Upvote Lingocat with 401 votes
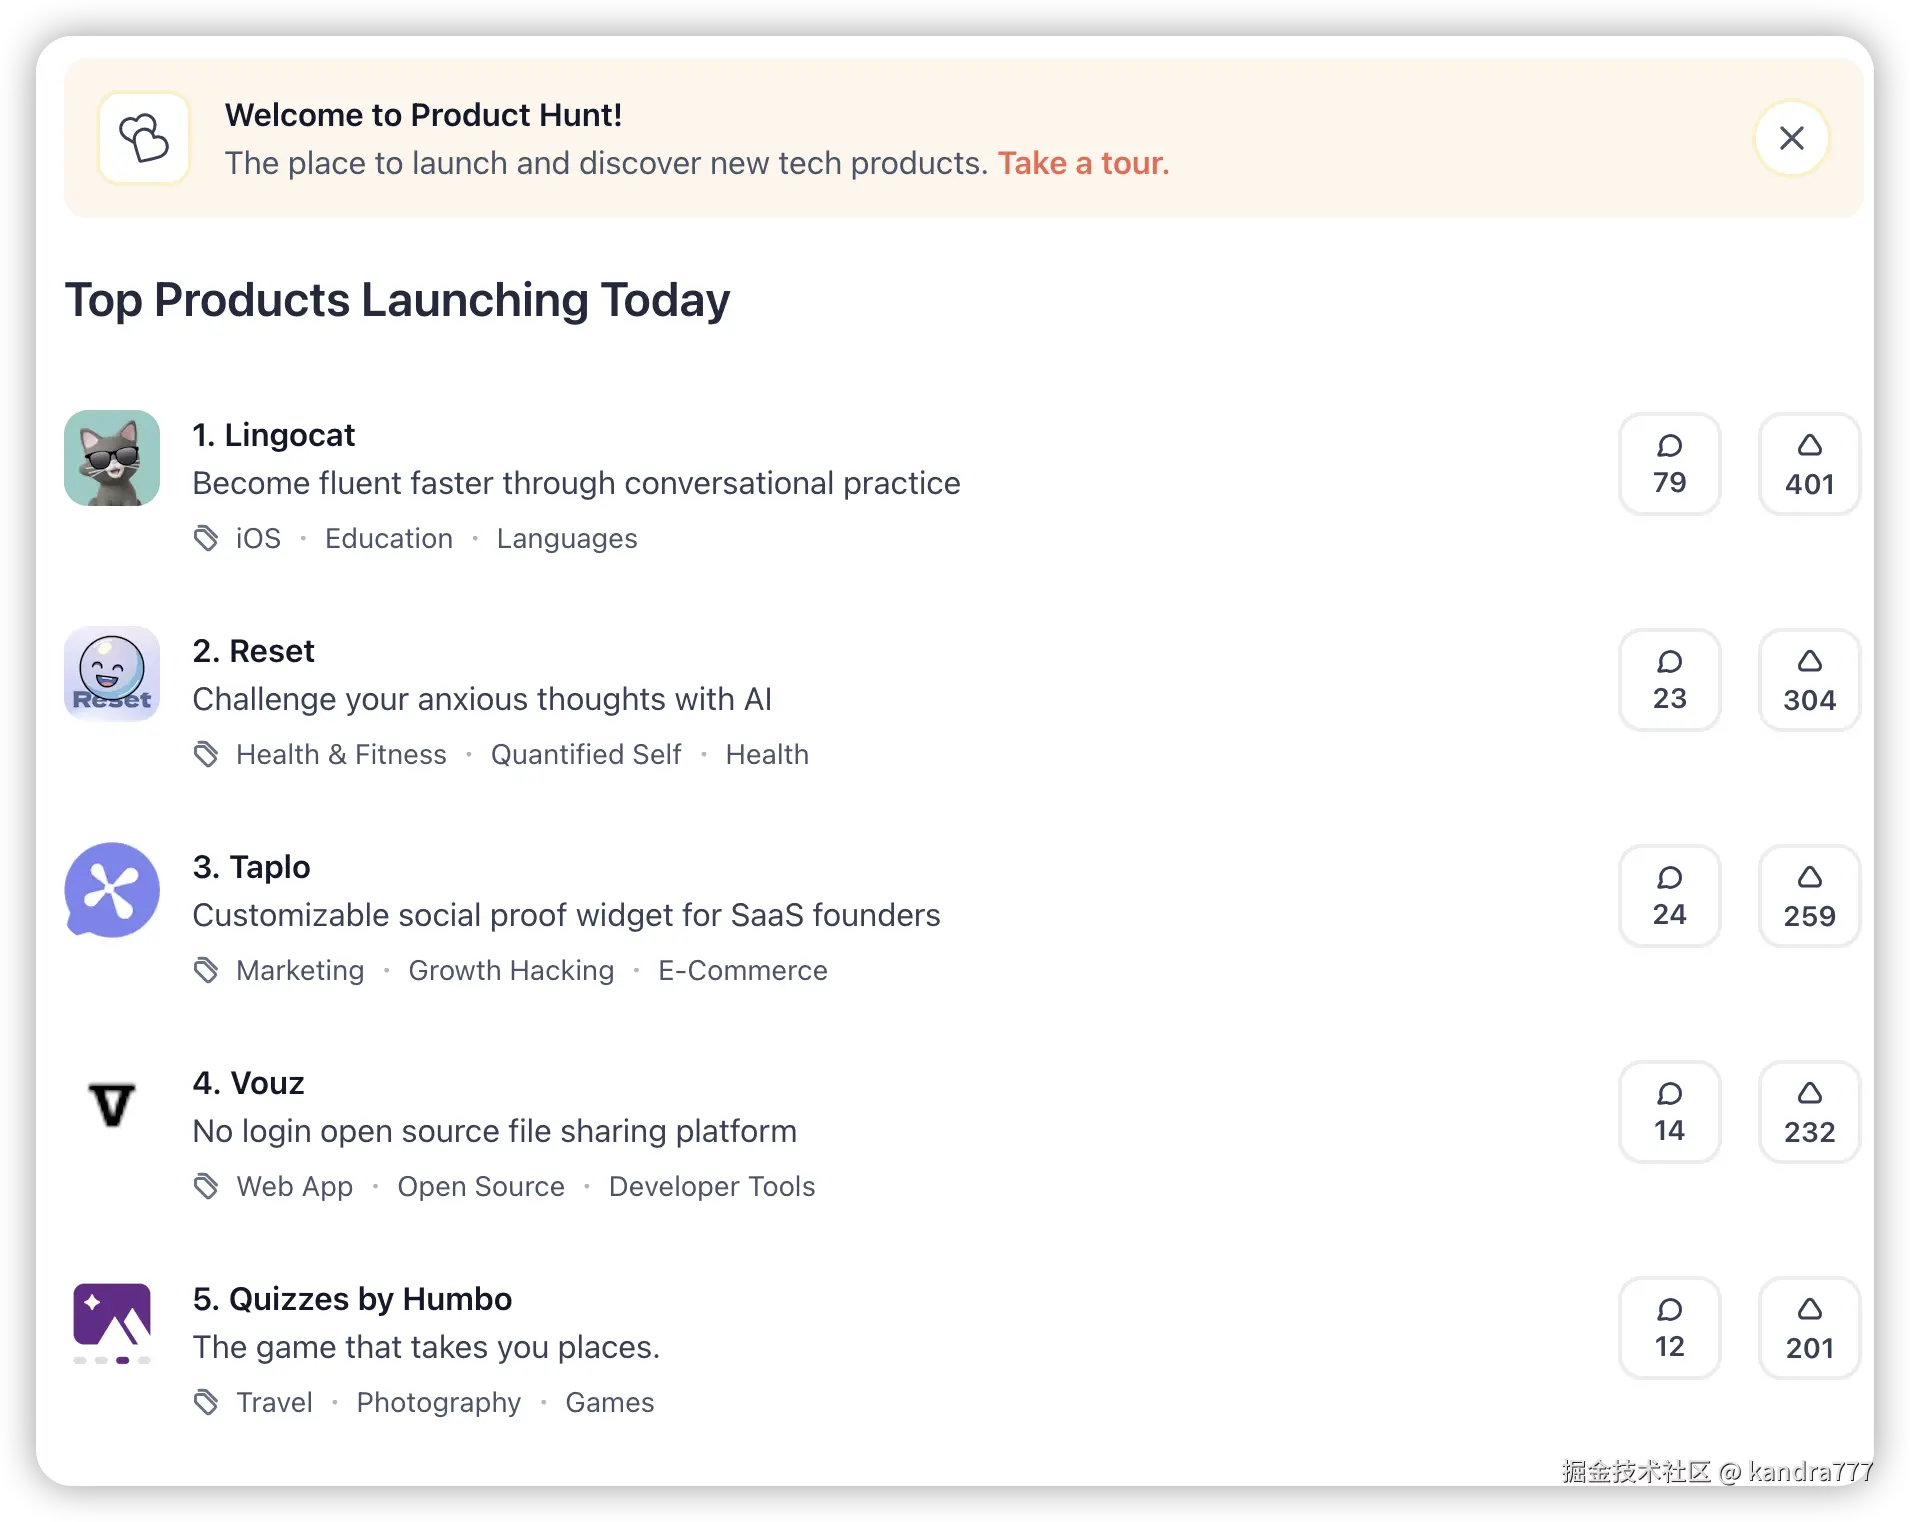 (1809, 464)
